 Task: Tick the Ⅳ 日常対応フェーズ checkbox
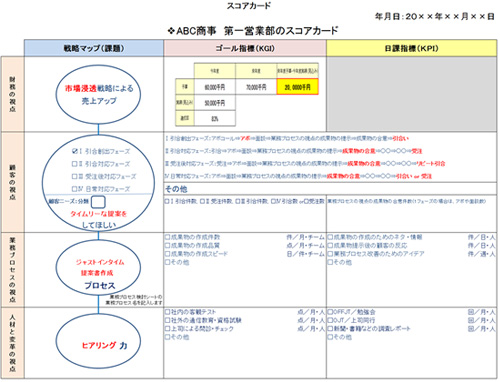point(75,189)
